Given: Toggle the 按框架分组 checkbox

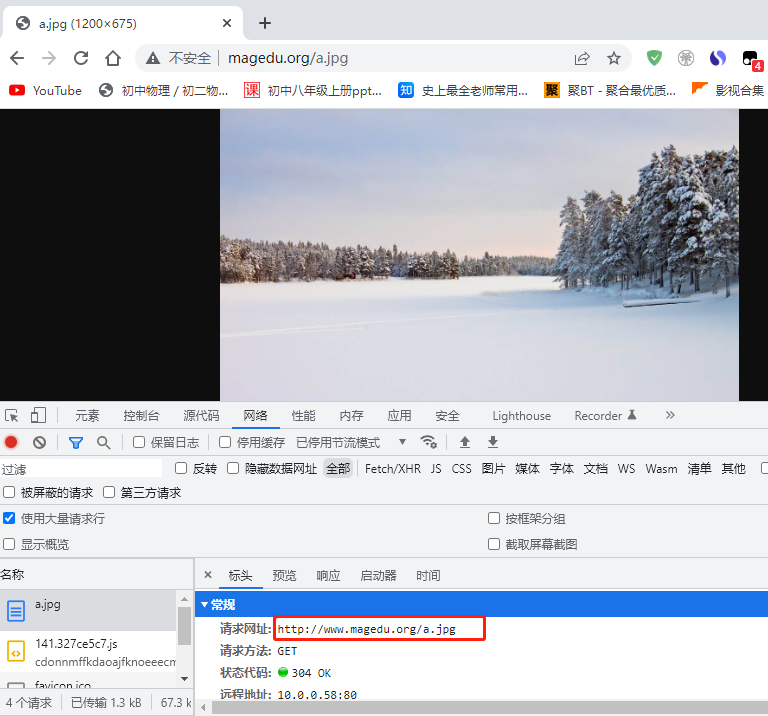Looking at the screenshot, I should pyautogui.click(x=494, y=518).
